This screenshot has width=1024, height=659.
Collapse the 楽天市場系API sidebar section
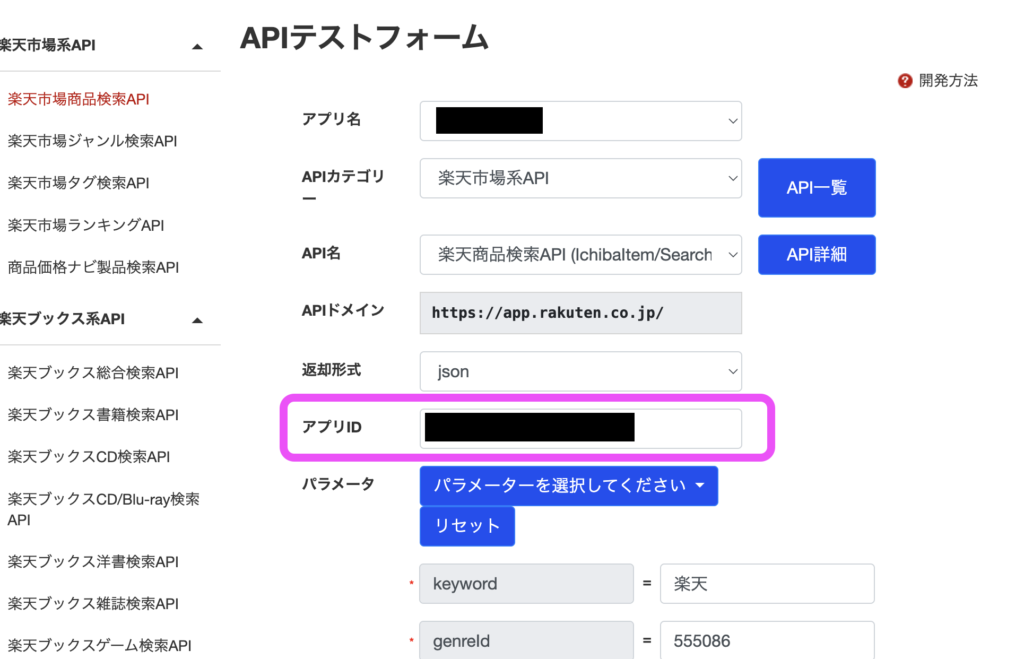tap(197, 46)
